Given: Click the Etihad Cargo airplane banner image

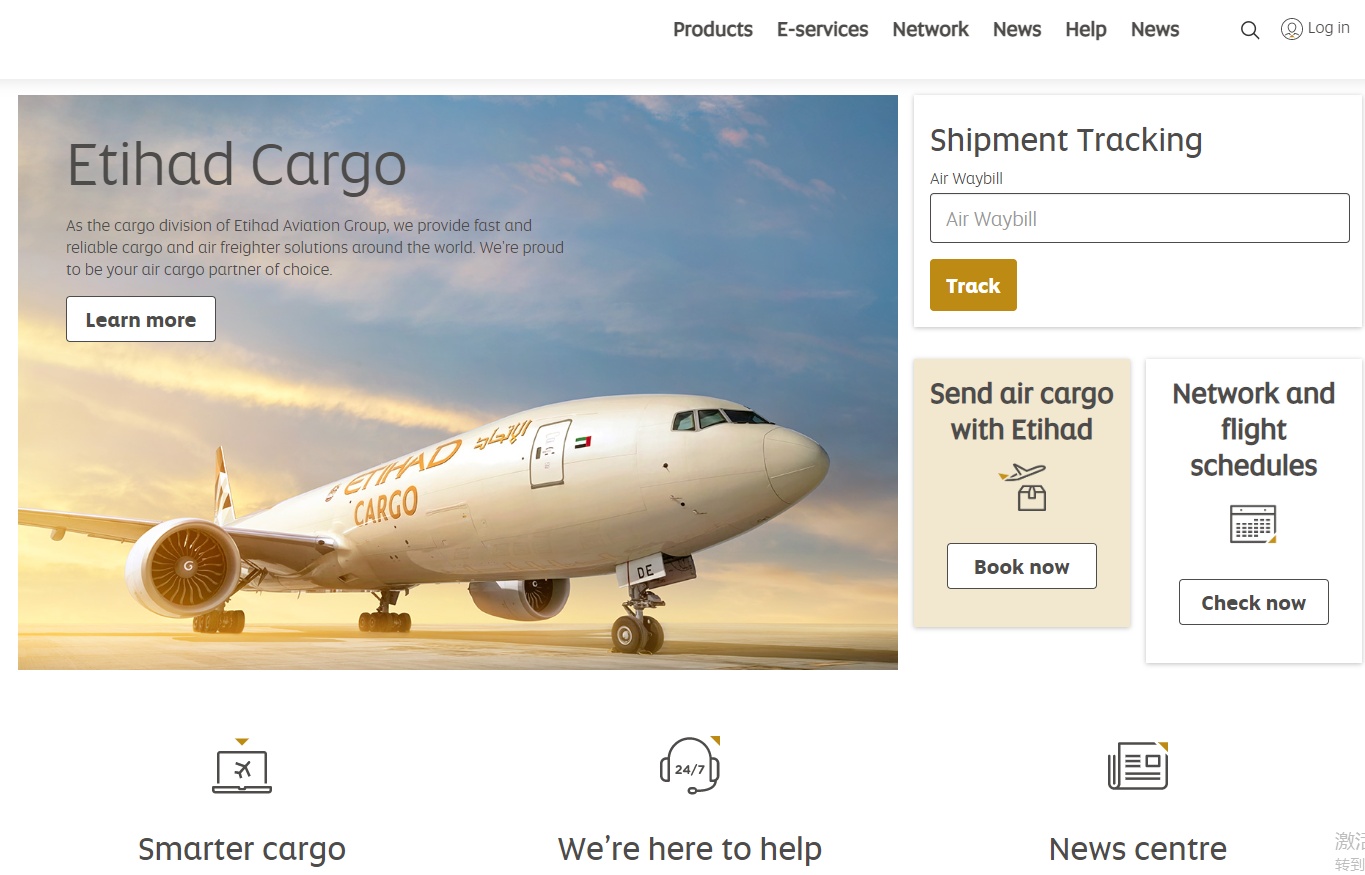Looking at the screenshot, I should [x=458, y=382].
